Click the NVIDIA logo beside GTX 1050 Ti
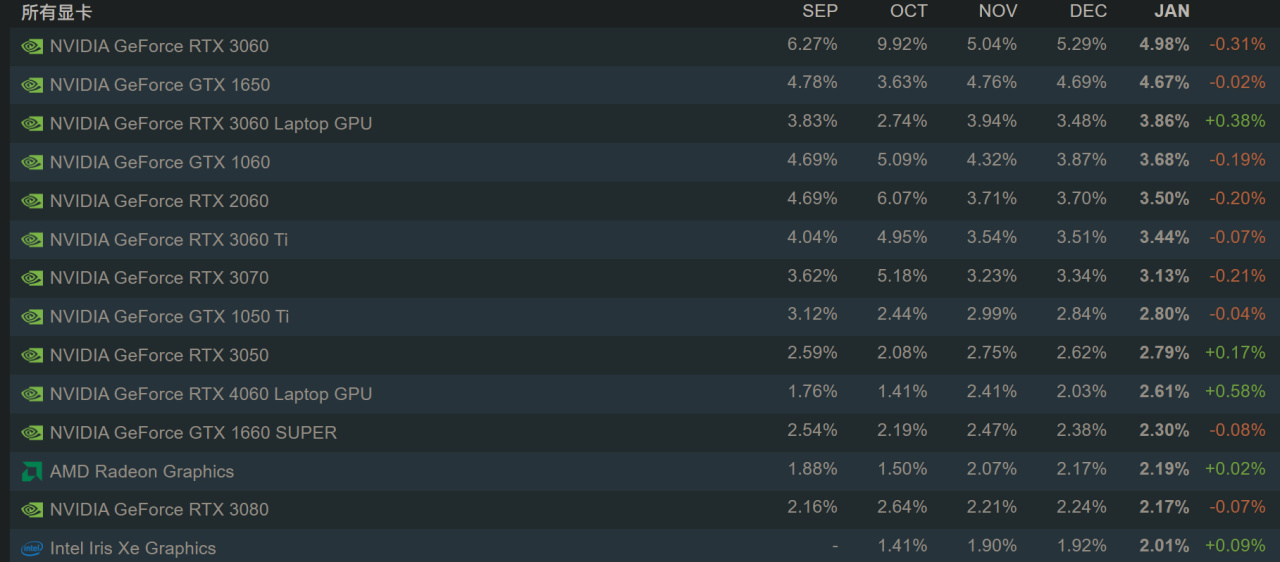Image resolution: width=1280 pixels, height=562 pixels. [32, 317]
